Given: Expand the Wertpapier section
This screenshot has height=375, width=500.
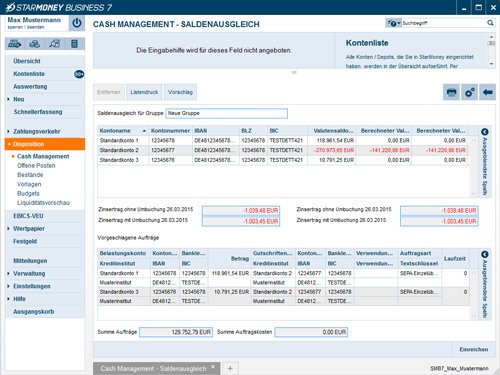Looking at the screenshot, I should click(29, 228).
